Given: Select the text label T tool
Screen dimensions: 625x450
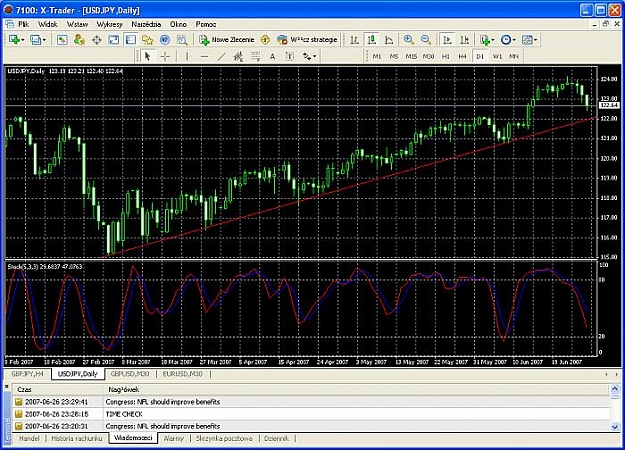Looking at the screenshot, I should (290, 57).
